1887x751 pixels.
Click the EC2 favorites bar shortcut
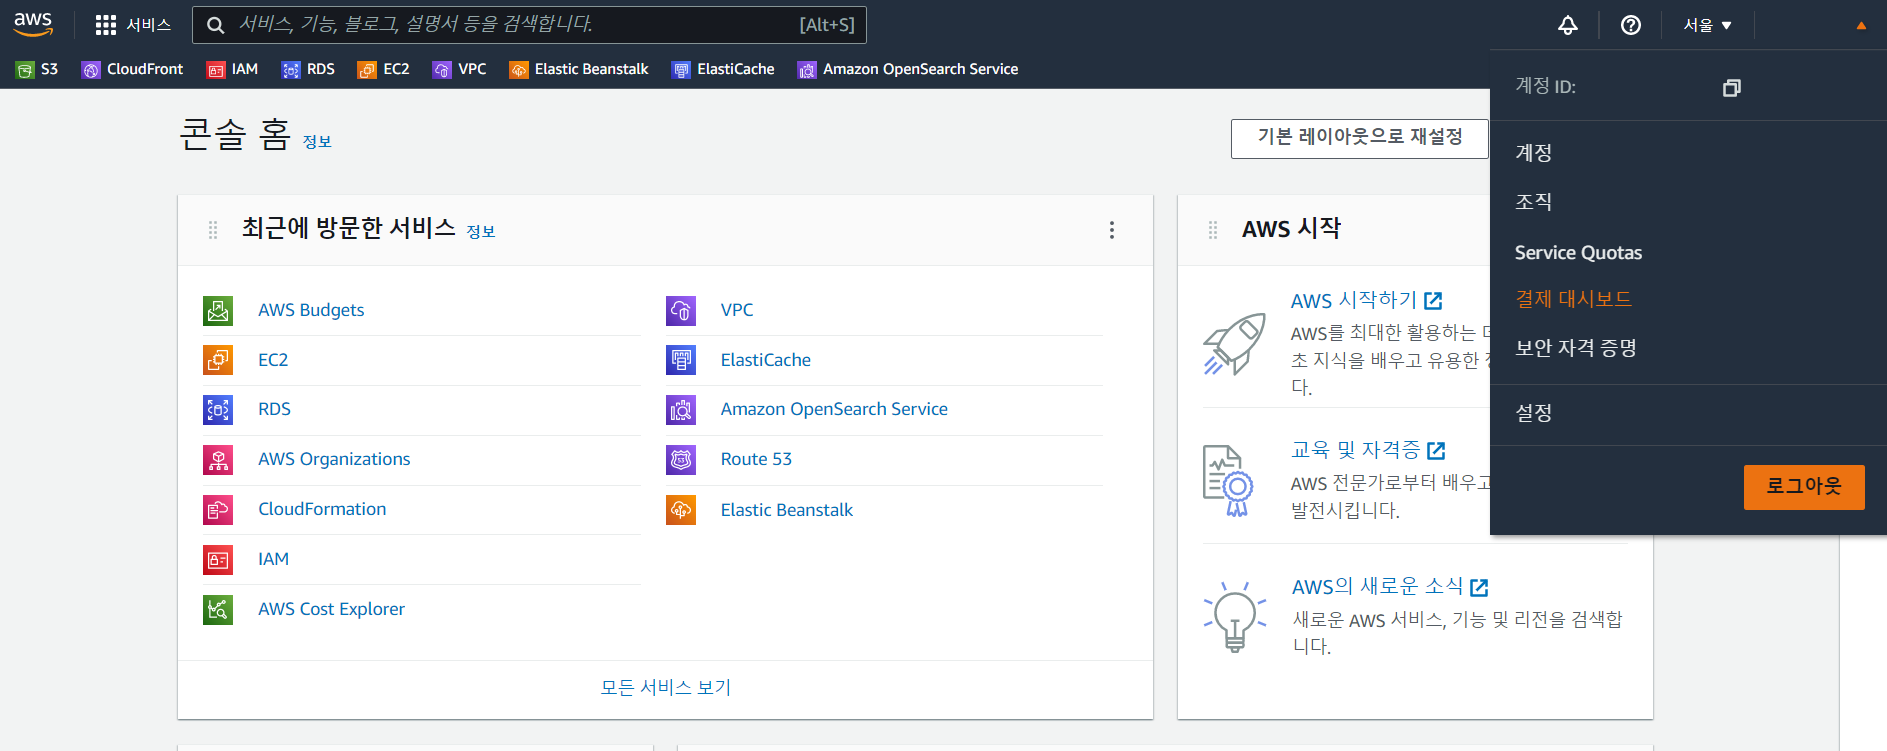point(384,69)
